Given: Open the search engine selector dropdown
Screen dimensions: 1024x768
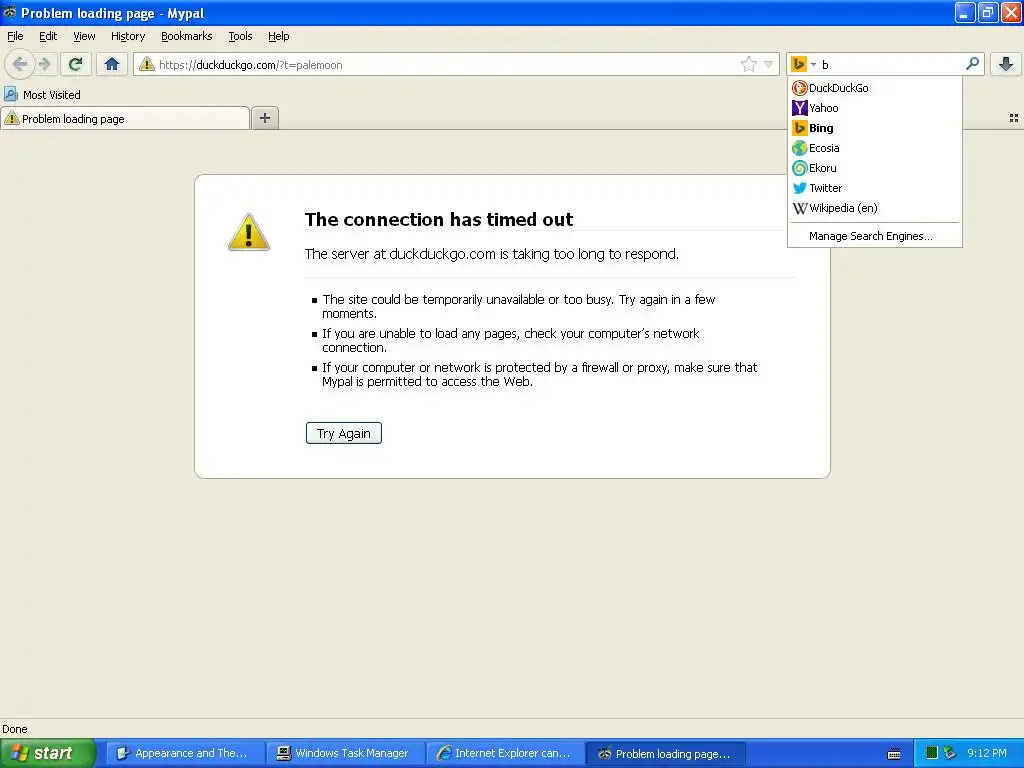Looking at the screenshot, I should [803, 64].
